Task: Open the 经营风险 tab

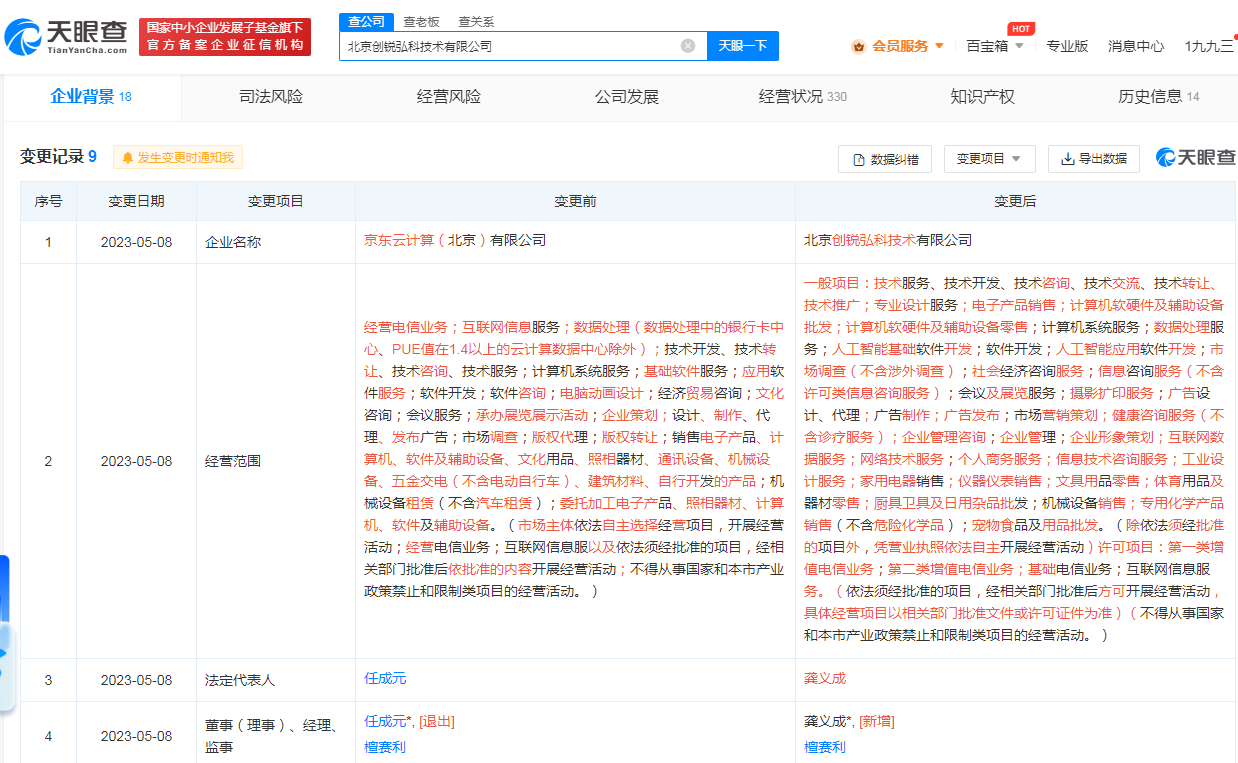Action: tap(449, 97)
